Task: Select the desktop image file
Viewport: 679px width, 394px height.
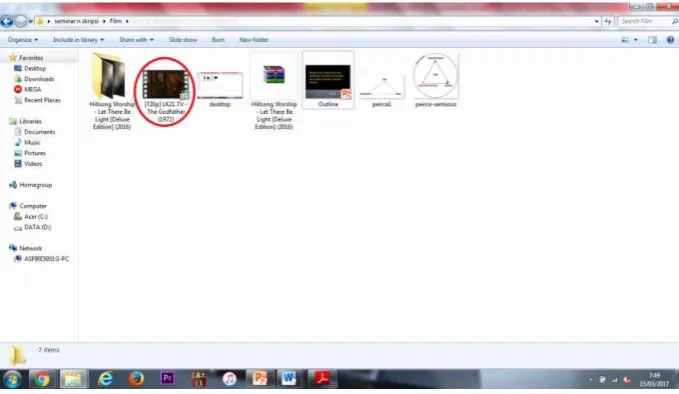Action: pos(220,90)
